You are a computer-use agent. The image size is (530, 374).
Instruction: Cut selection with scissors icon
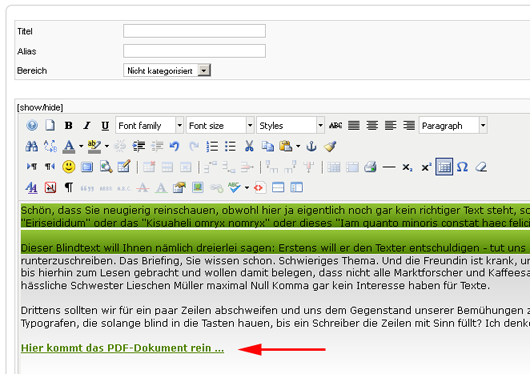pos(249,146)
